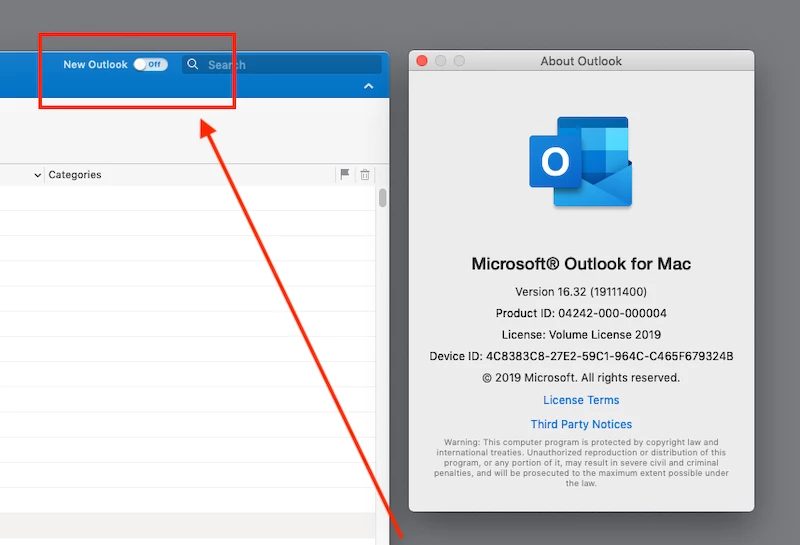The image size is (800, 545).
Task: Toggle the New Outlook switch
Action: [151, 64]
